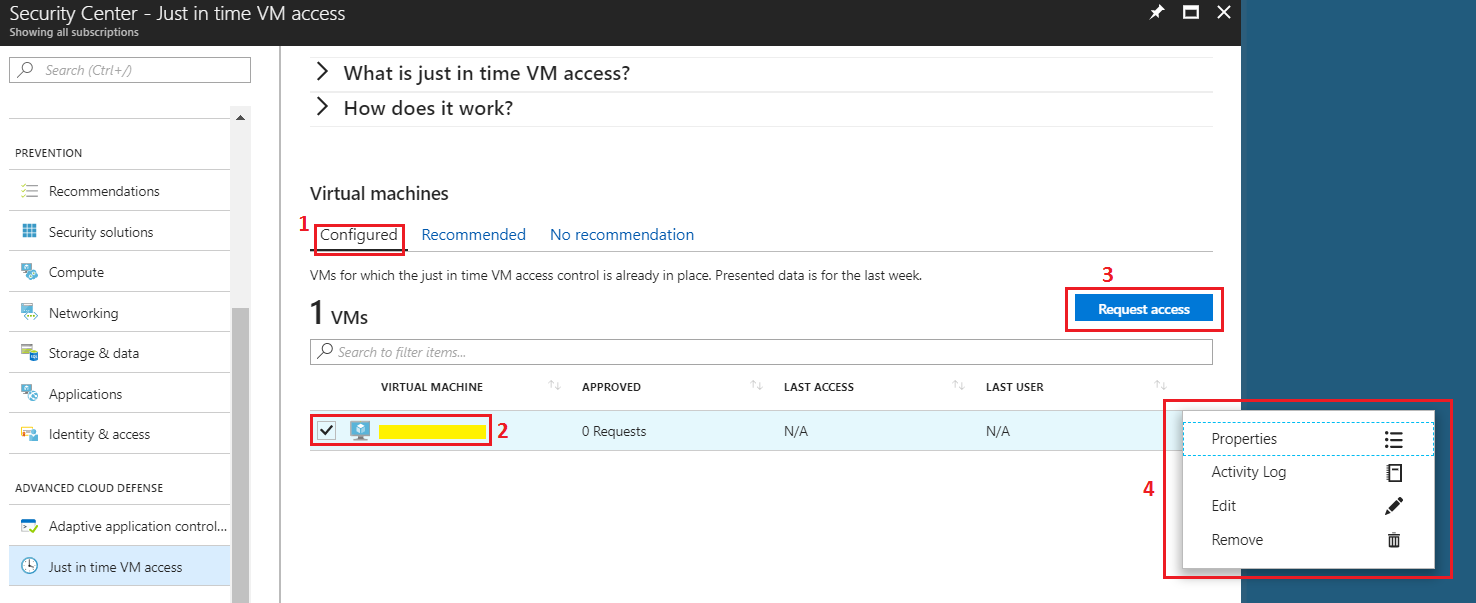The width and height of the screenshot is (1476, 603).
Task: Click the Adaptive application controls icon
Action: [x=30, y=526]
